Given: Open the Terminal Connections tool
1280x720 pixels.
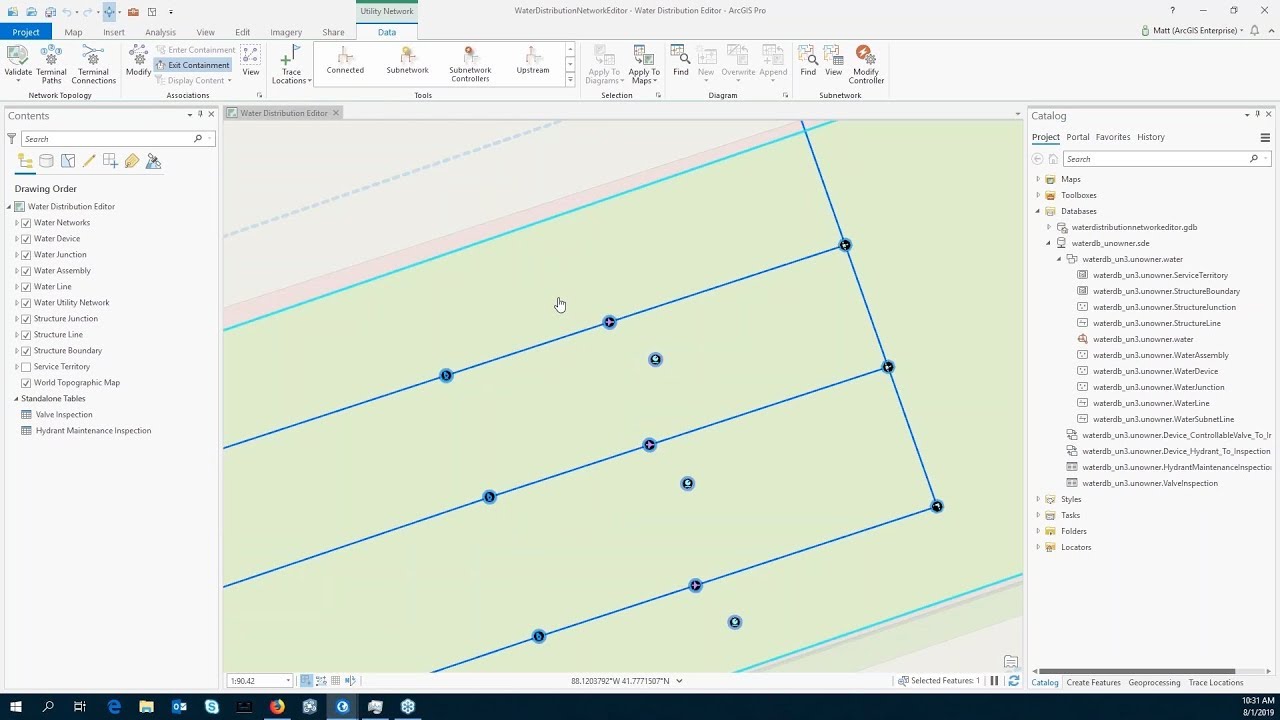Looking at the screenshot, I should click(x=93, y=64).
